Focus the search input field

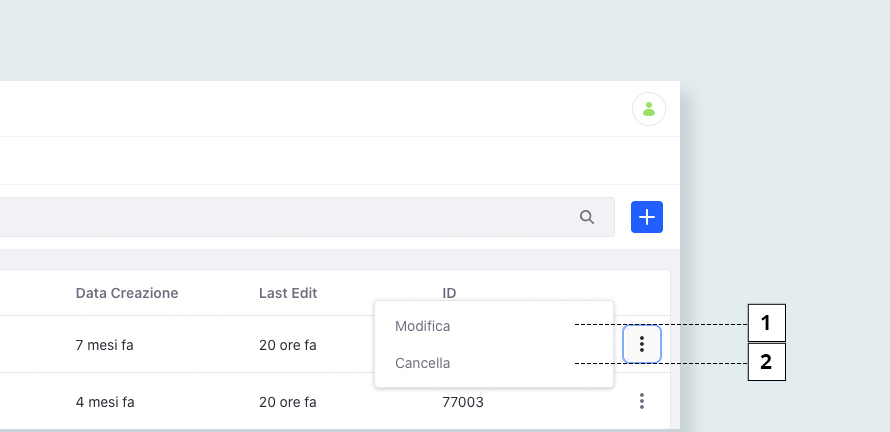pos(307,217)
